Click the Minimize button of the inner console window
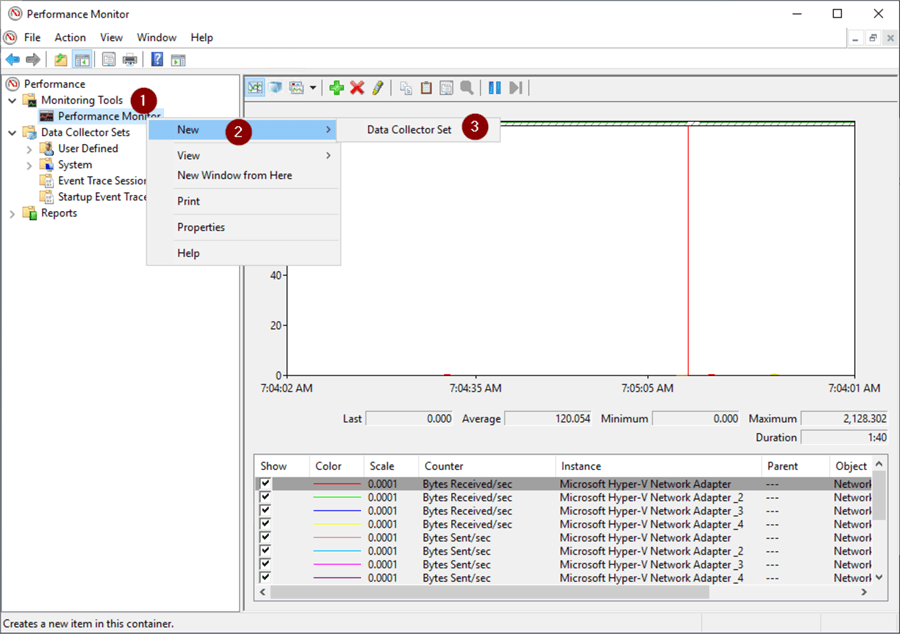Viewport: 900px width, 634px height. click(855, 38)
